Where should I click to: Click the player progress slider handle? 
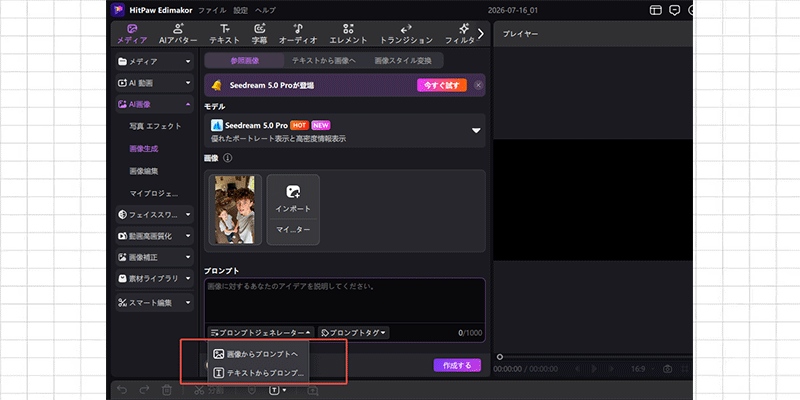(x=500, y=357)
